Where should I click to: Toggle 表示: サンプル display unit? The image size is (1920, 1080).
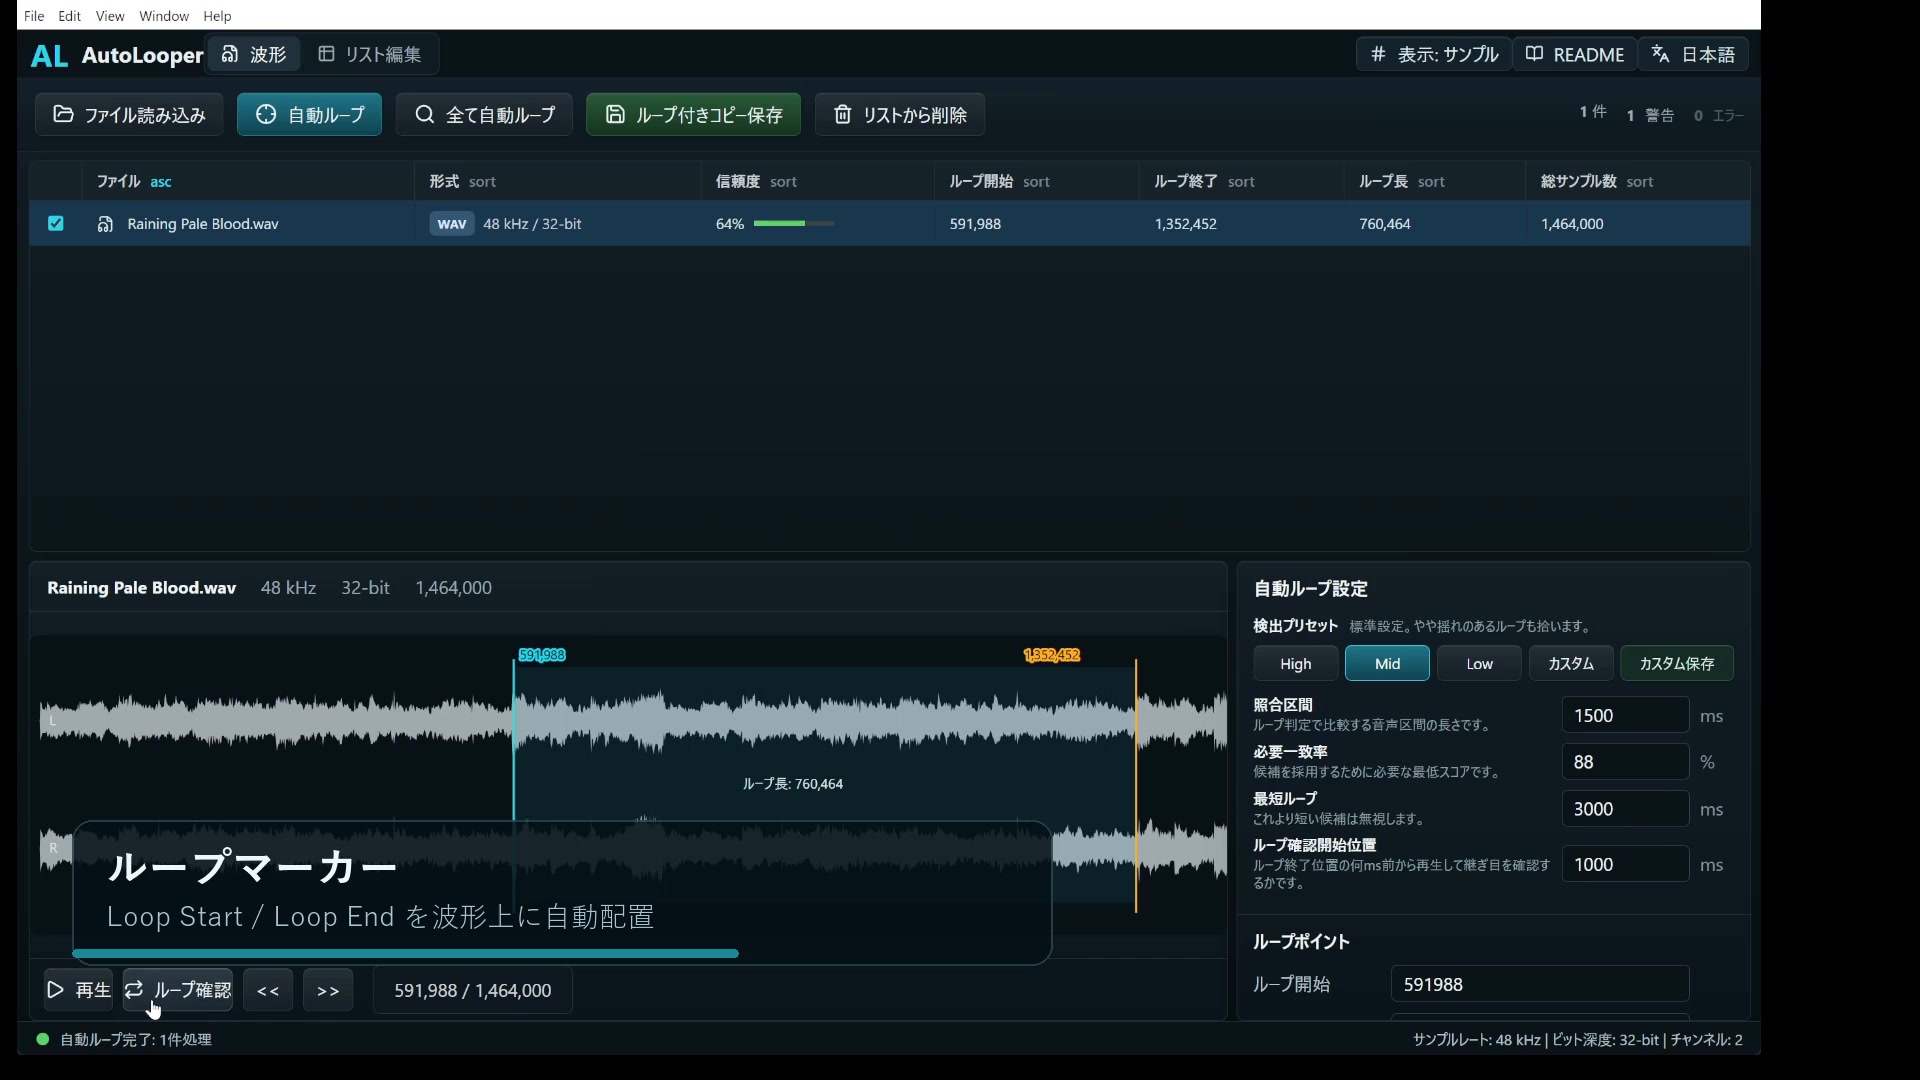[1434, 54]
